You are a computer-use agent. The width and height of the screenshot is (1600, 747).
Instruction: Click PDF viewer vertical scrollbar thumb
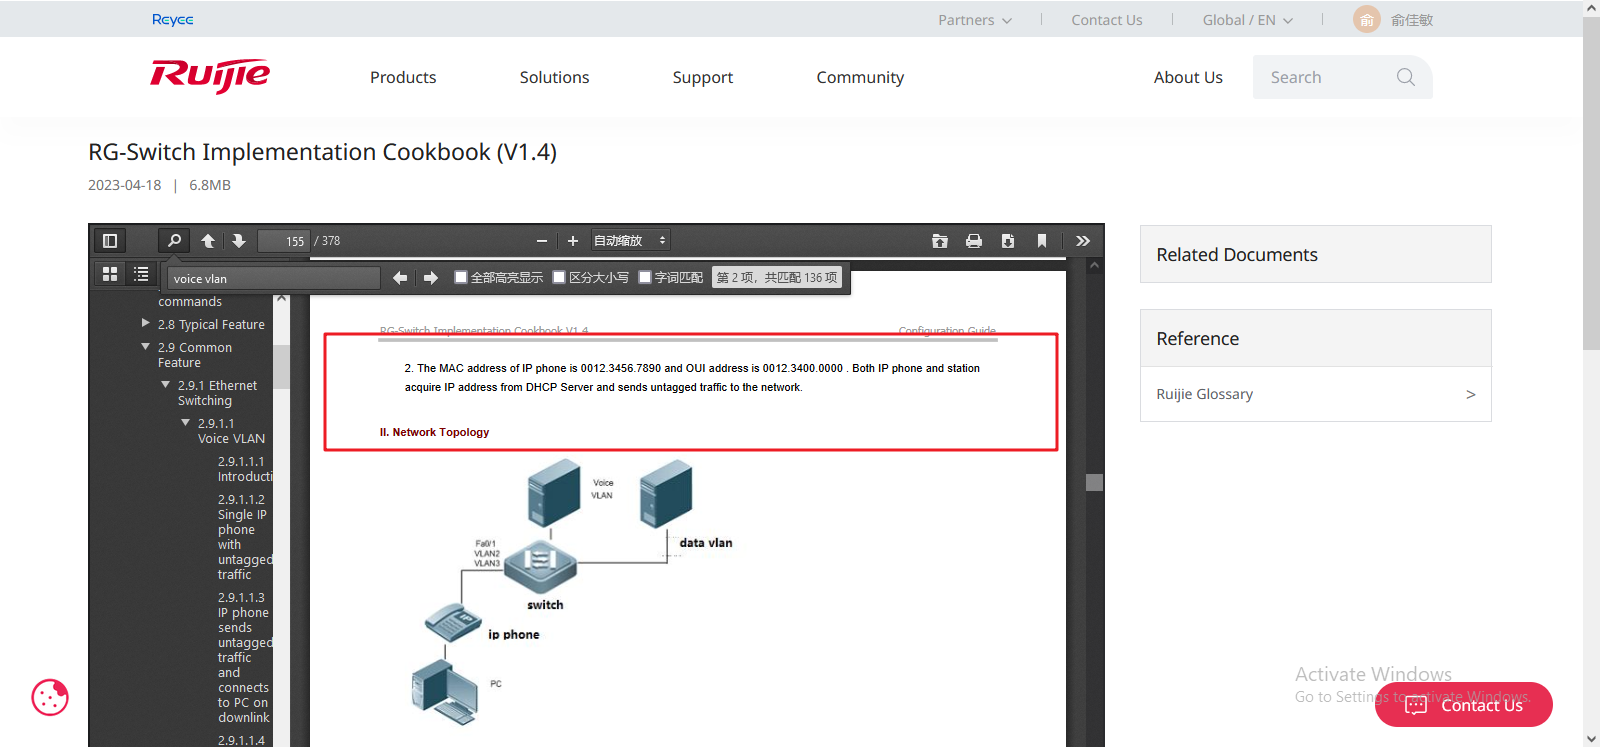[x=1095, y=482]
